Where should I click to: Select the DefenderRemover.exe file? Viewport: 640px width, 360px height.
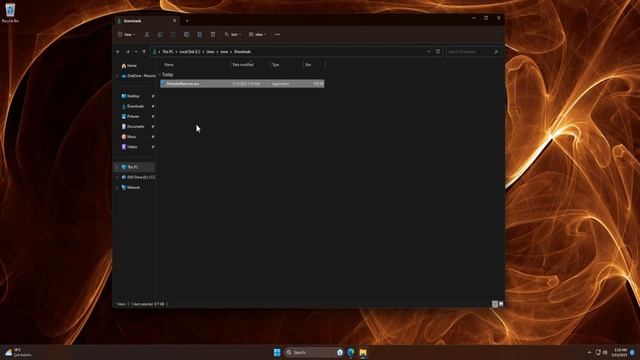242,84
